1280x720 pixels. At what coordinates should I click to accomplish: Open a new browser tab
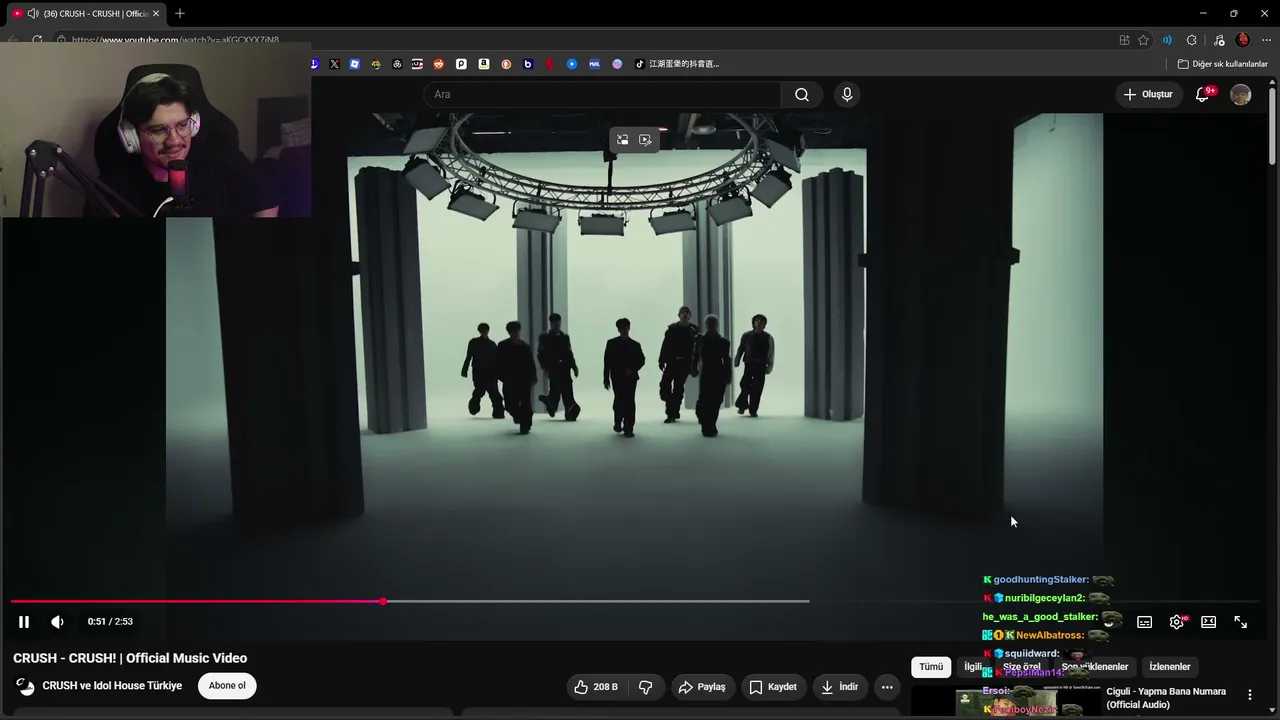pos(180,13)
